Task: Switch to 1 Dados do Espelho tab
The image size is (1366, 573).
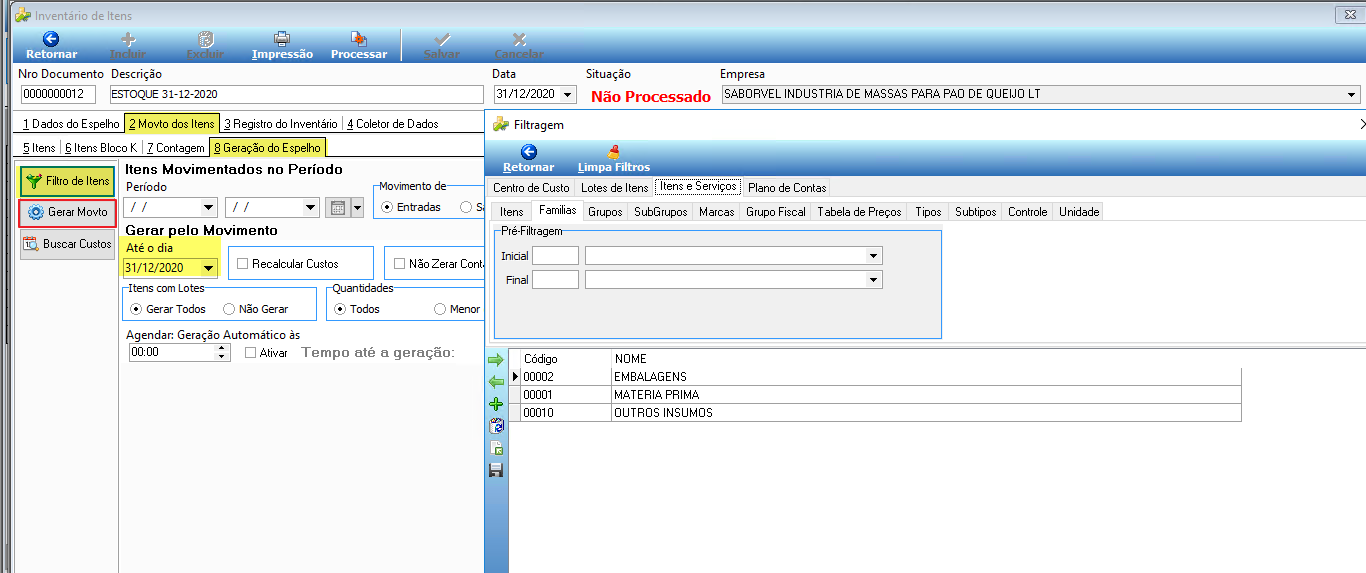Action: (x=70, y=124)
